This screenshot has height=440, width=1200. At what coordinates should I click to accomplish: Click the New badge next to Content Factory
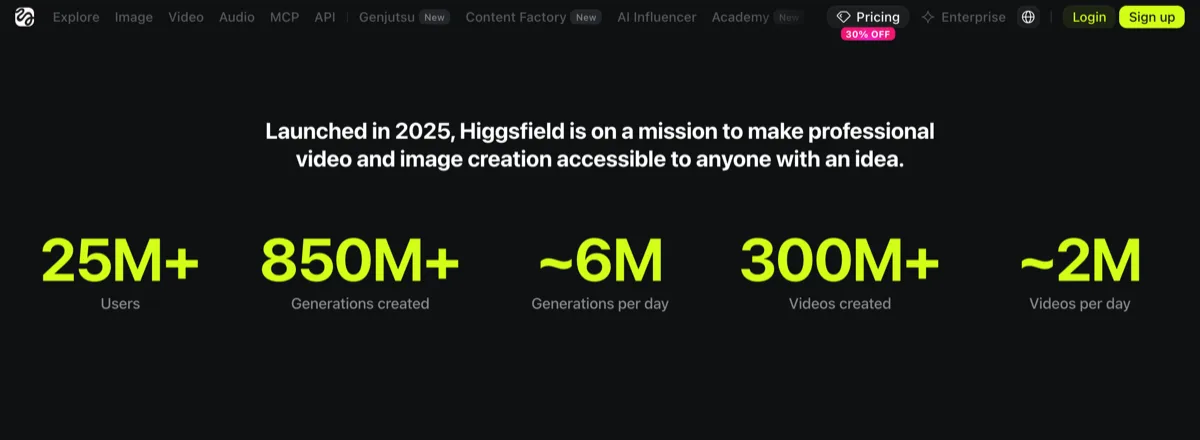(587, 17)
